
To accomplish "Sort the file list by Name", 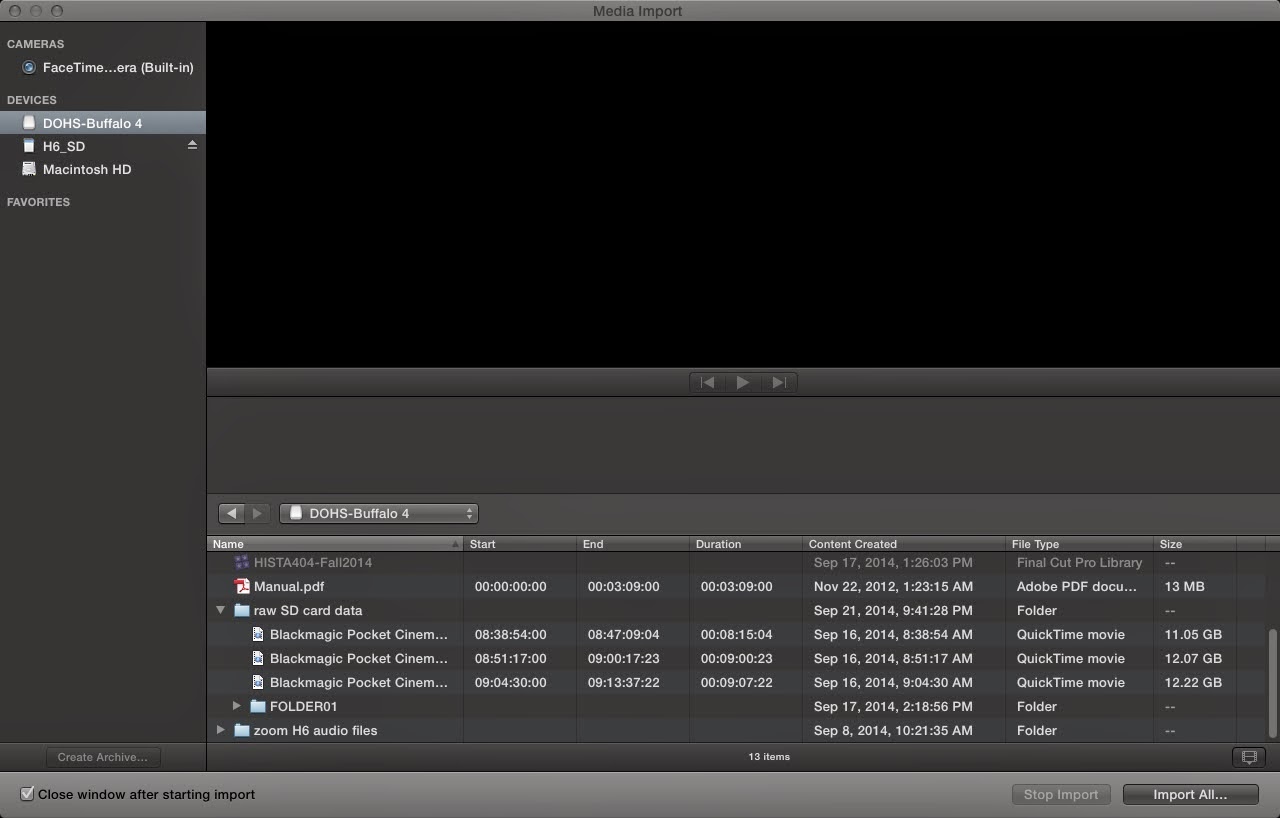I will (x=335, y=544).
